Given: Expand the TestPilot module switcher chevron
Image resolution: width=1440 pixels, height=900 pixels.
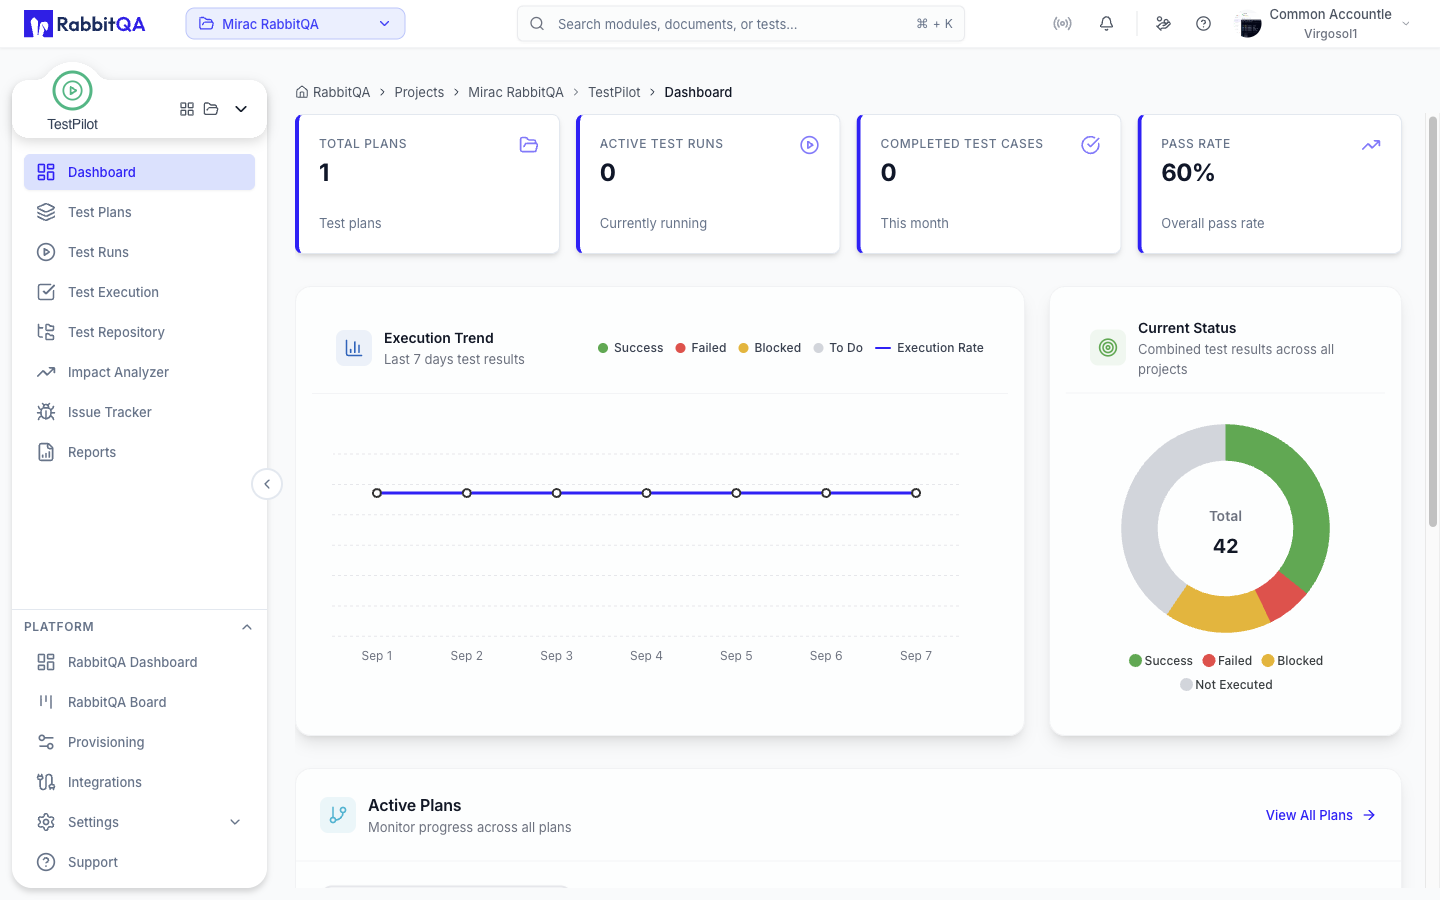Looking at the screenshot, I should tap(241, 109).
